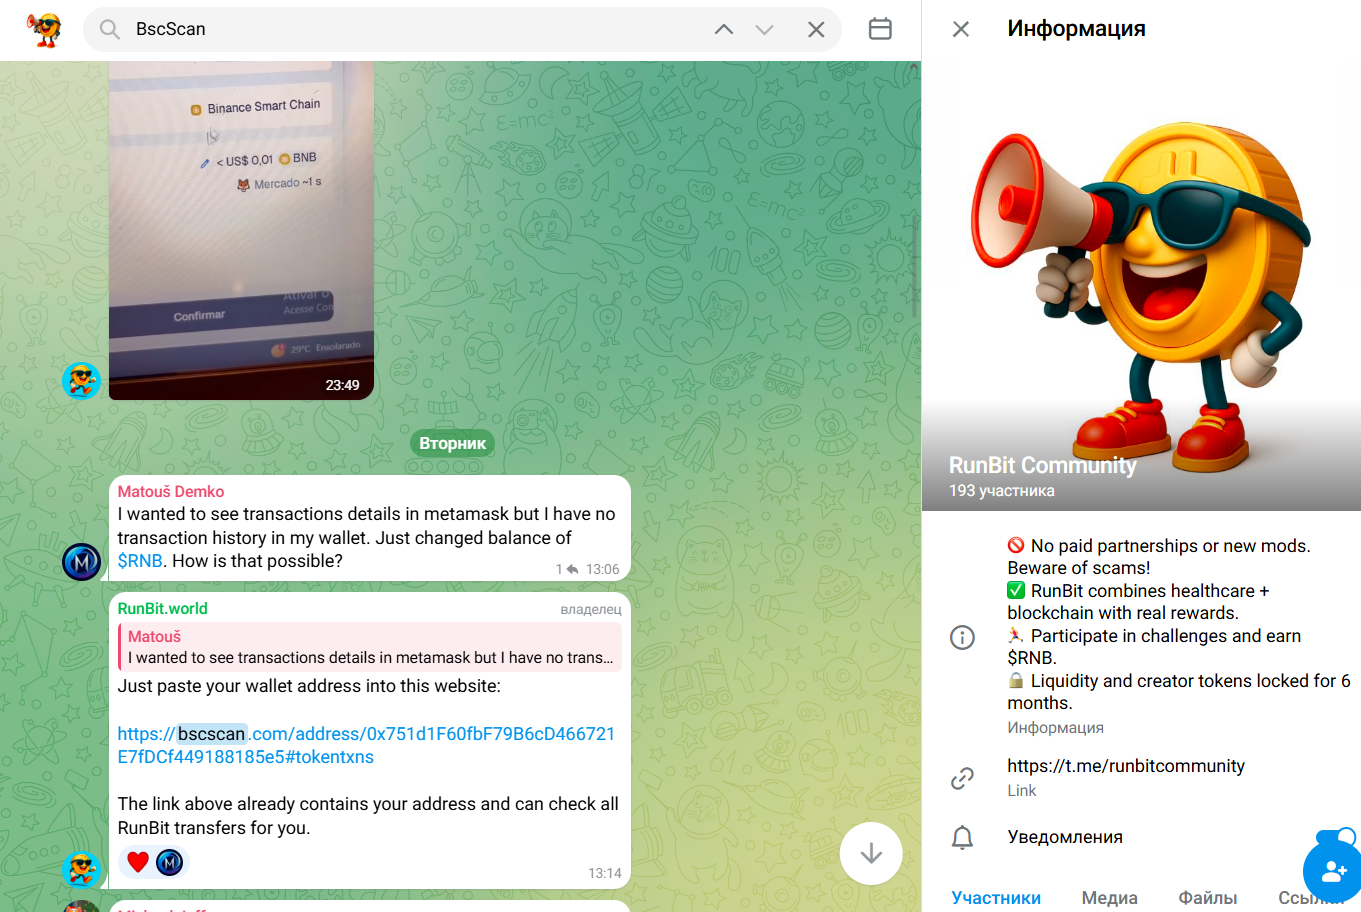
Task: Open RunBit.world profile from sender name
Action: 163,608
